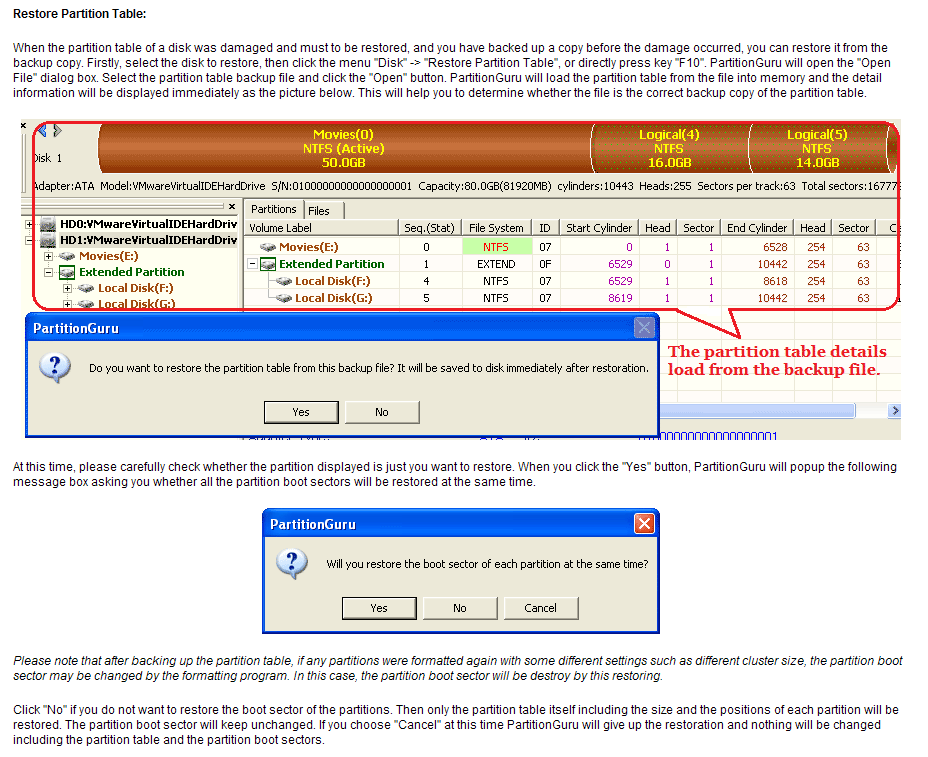Click the green NTFS cell for Movies(E:)

[x=496, y=247]
